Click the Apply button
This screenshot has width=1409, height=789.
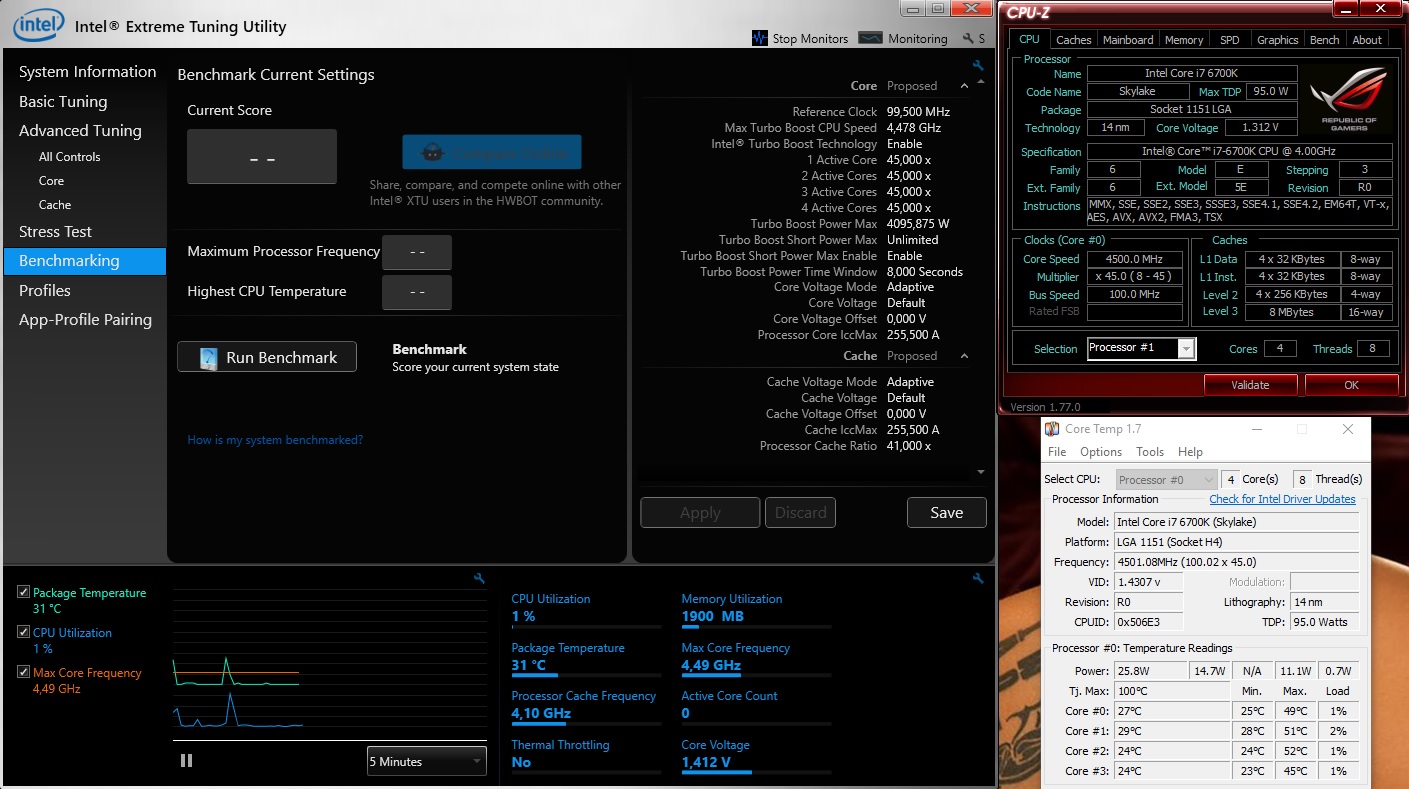coord(700,512)
